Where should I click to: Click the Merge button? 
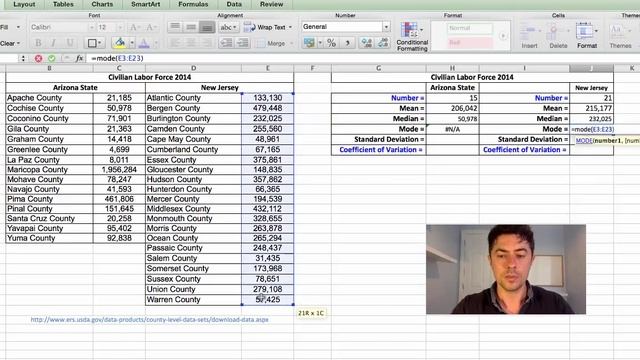[271, 43]
